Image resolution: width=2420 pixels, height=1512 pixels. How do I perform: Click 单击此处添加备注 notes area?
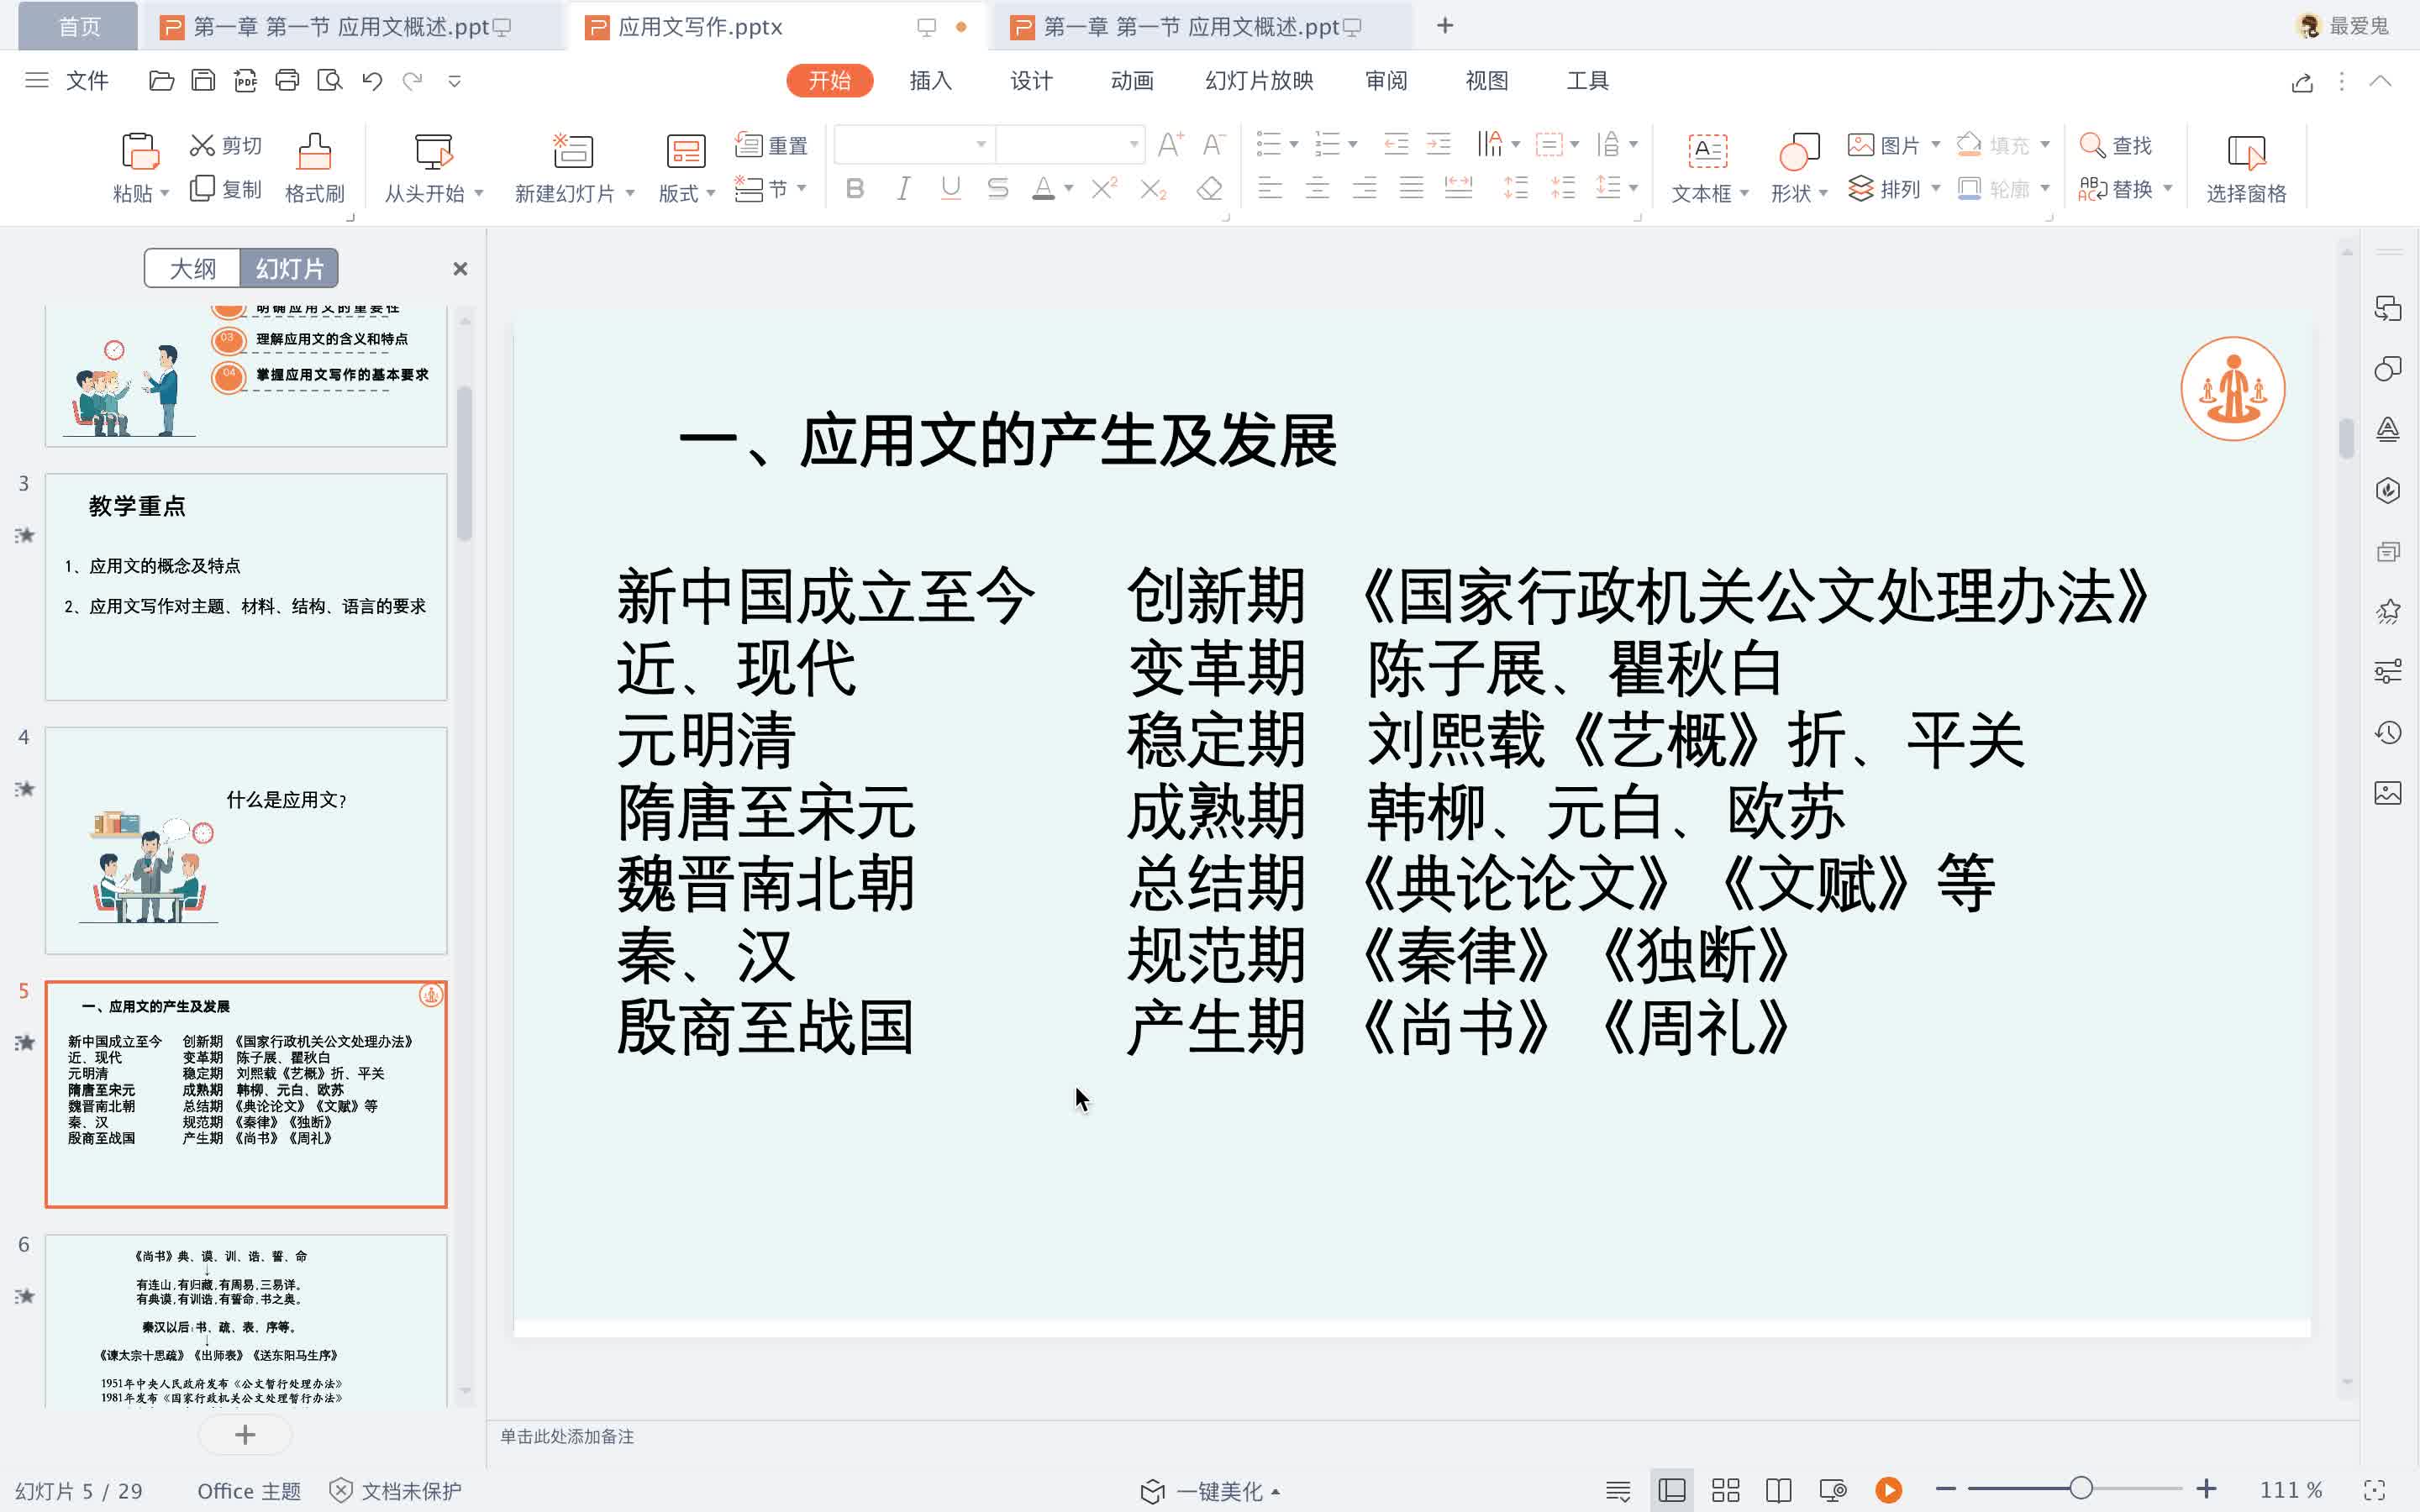coord(567,1436)
